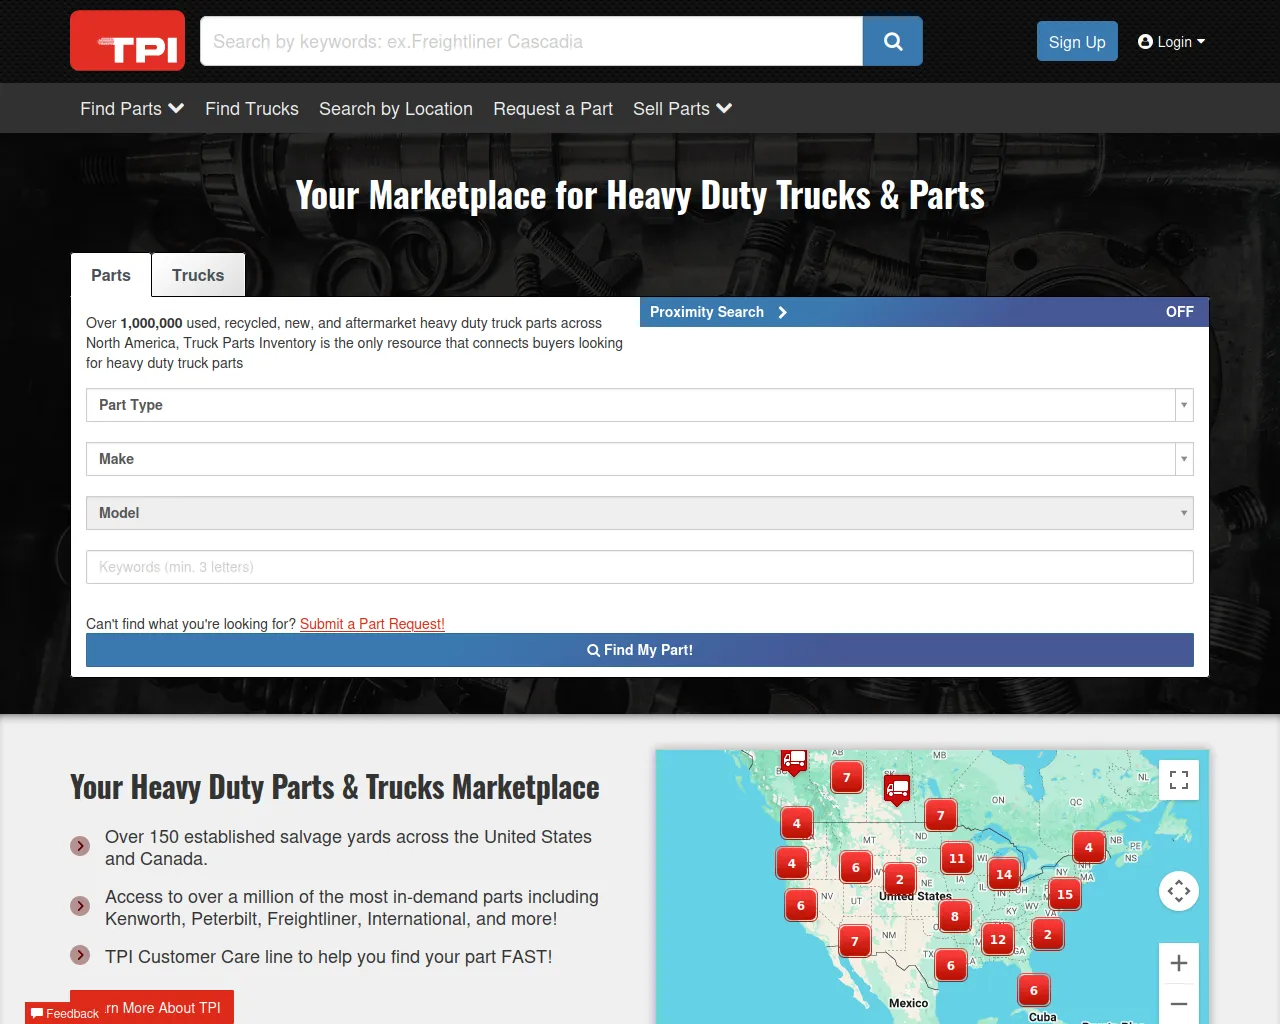Zoom in on the map
1280x1024 pixels.
1179,963
